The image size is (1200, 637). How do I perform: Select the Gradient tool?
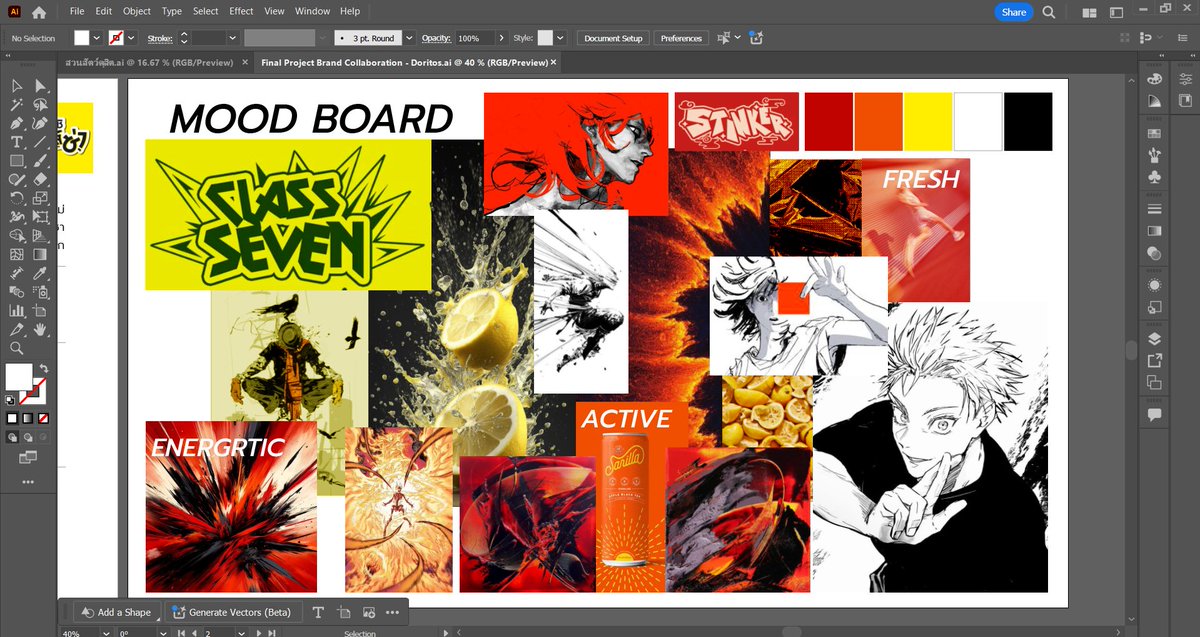click(41, 254)
